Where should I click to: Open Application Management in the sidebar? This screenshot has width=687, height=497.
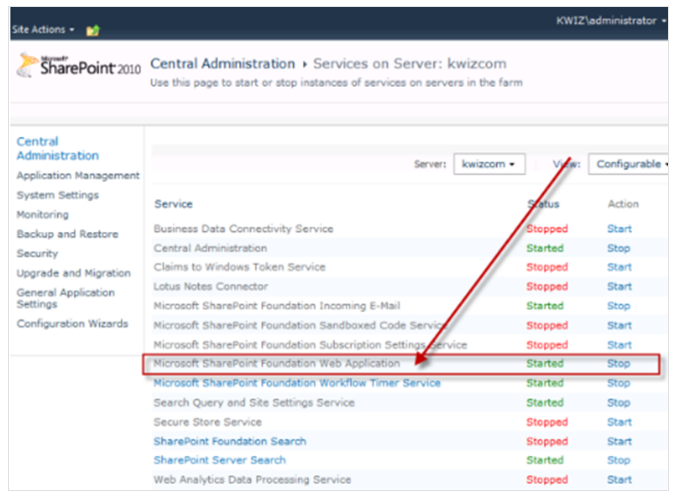(78, 175)
